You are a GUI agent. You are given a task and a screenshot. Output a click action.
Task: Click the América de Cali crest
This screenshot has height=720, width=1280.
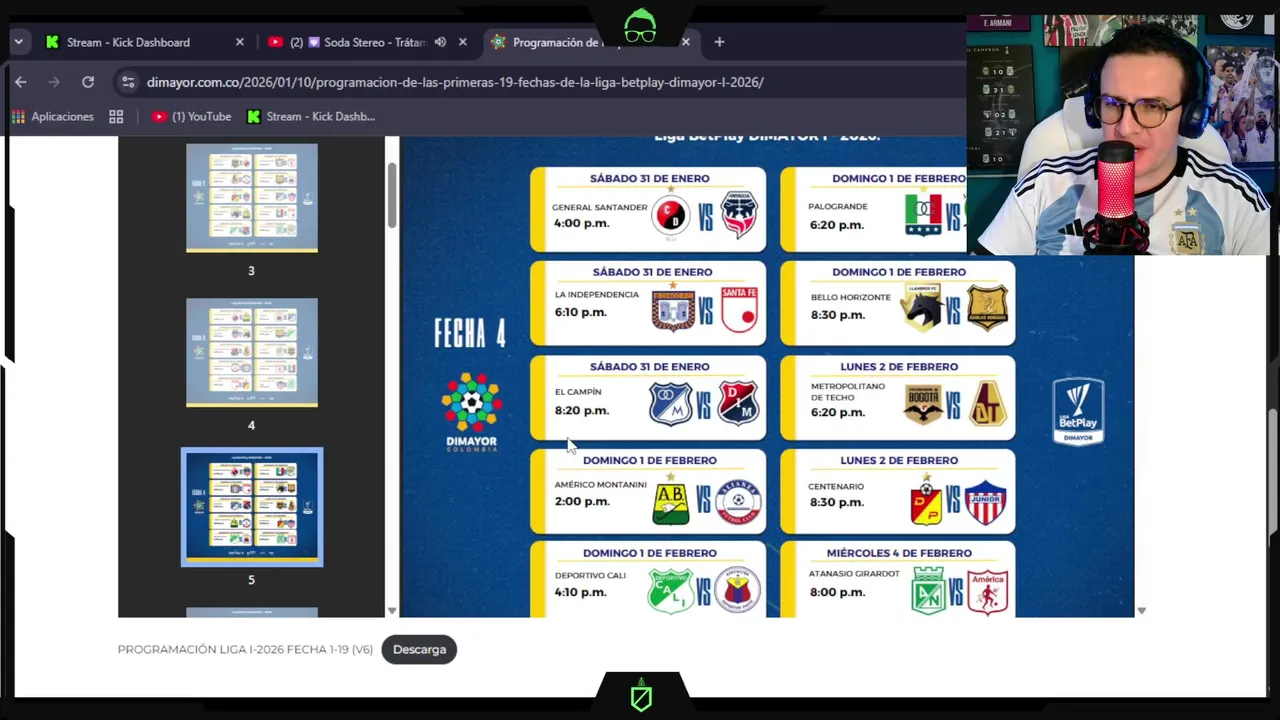[x=987, y=591]
